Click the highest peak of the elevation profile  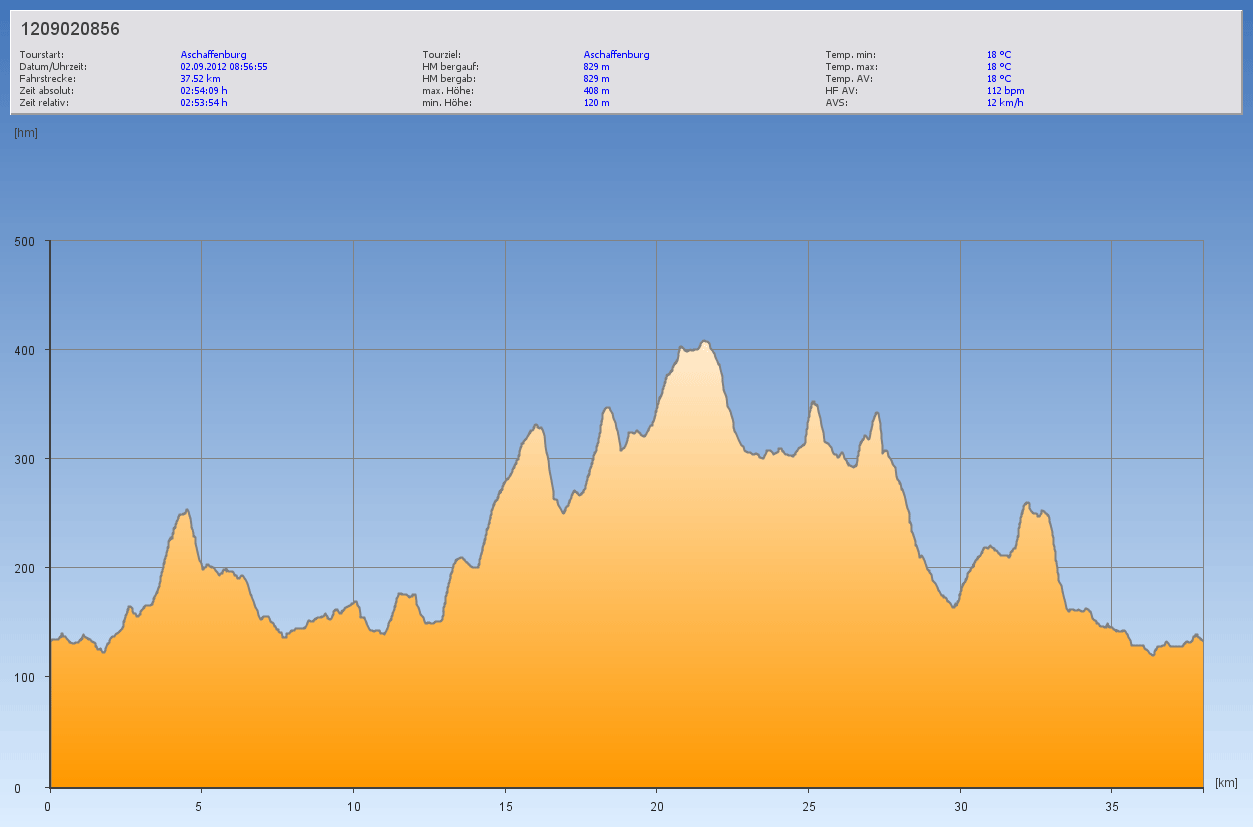(x=705, y=342)
